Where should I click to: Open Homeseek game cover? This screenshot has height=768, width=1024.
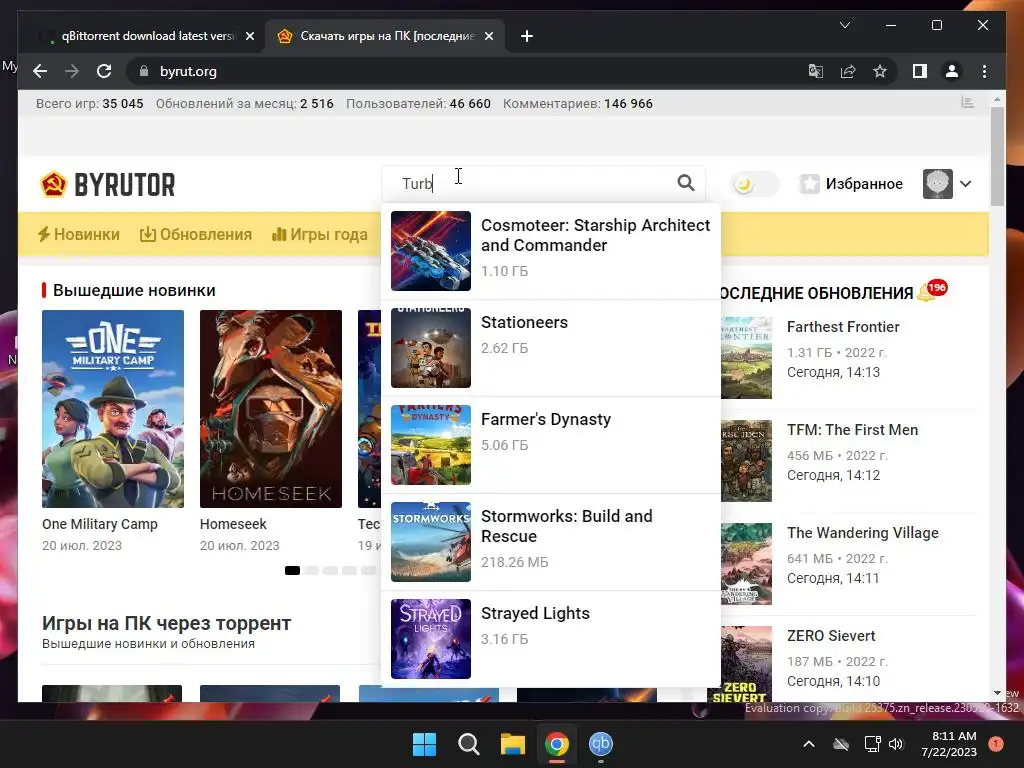click(271, 409)
